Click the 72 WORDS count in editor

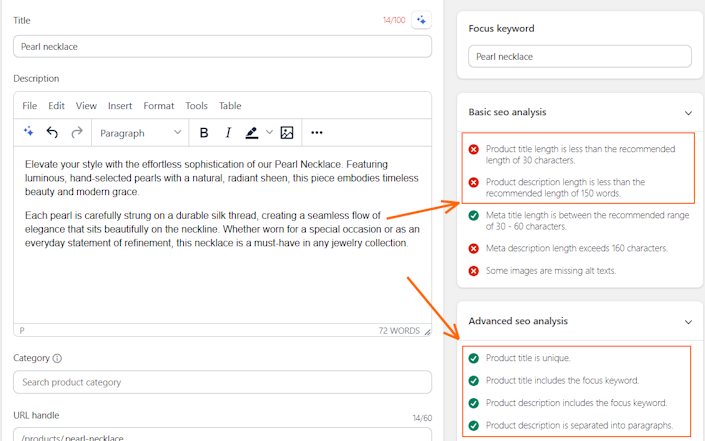399,331
